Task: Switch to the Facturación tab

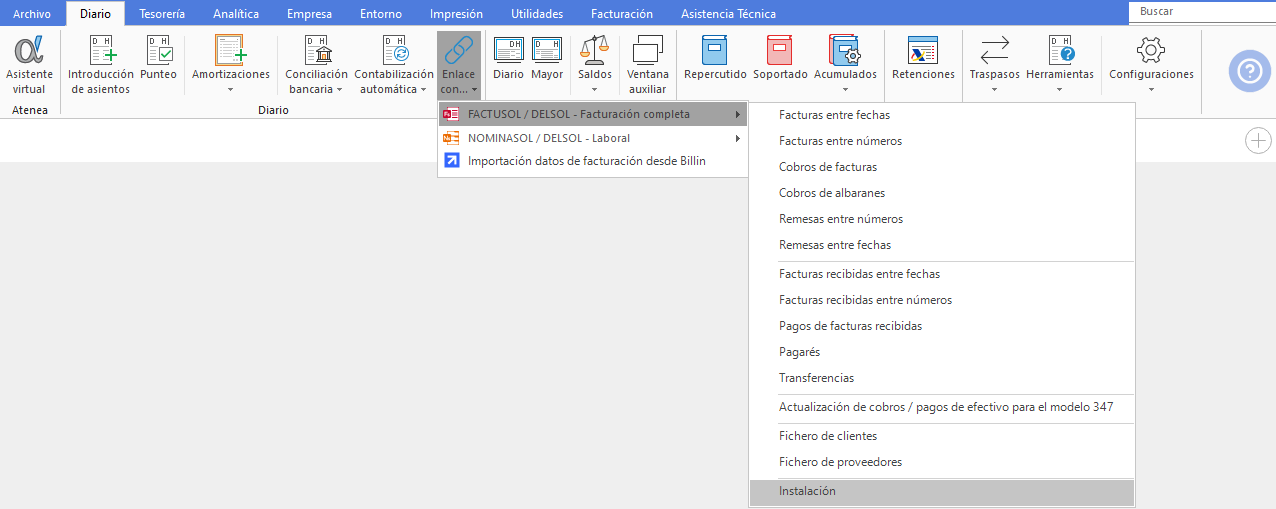Action: coord(622,14)
